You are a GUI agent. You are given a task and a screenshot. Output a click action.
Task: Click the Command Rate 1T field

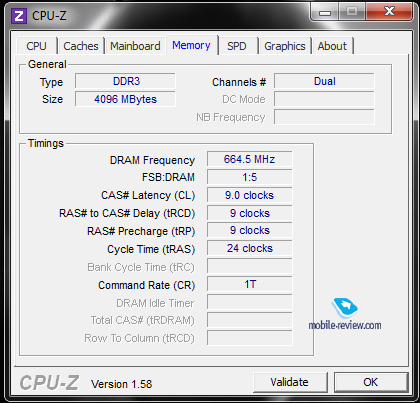pos(249,284)
